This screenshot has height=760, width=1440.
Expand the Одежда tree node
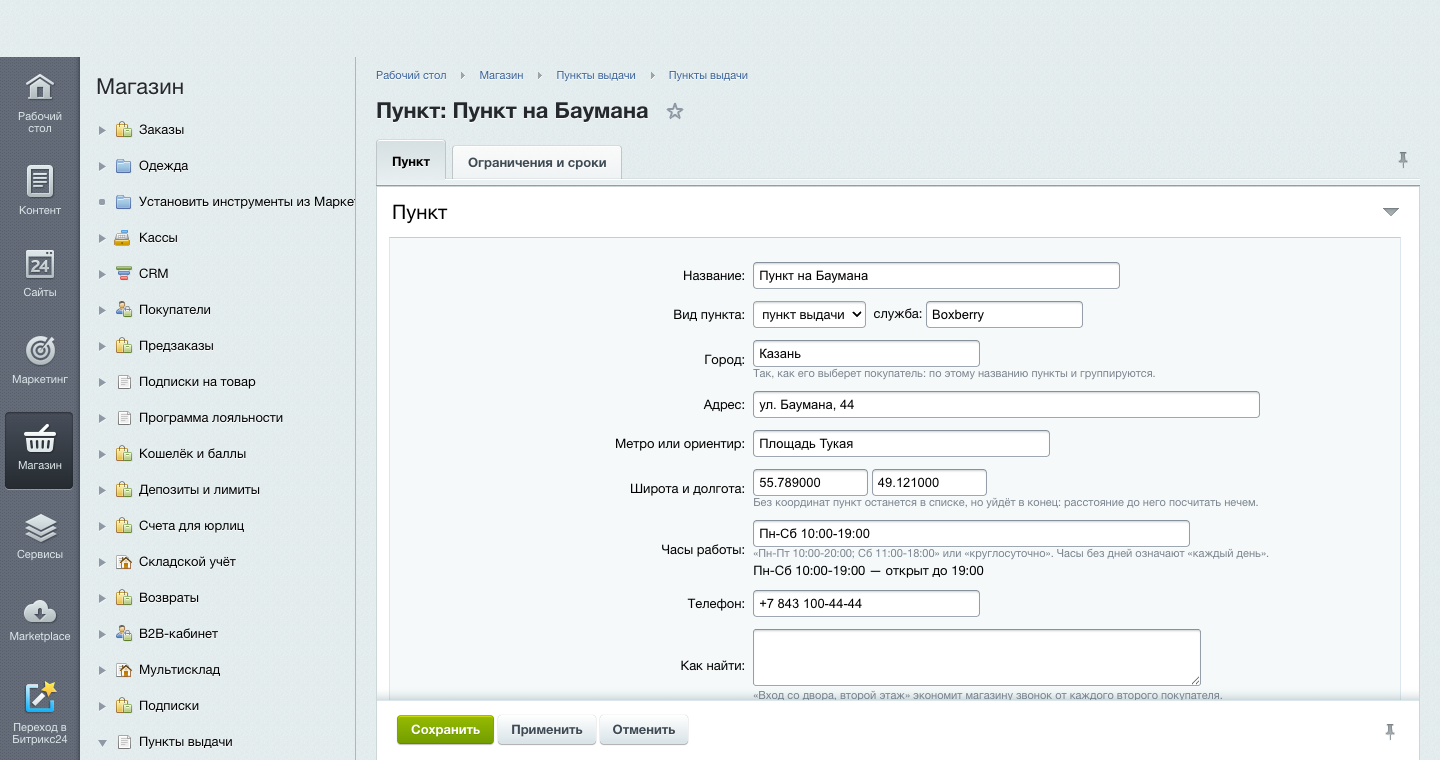pyautogui.click(x=102, y=166)
